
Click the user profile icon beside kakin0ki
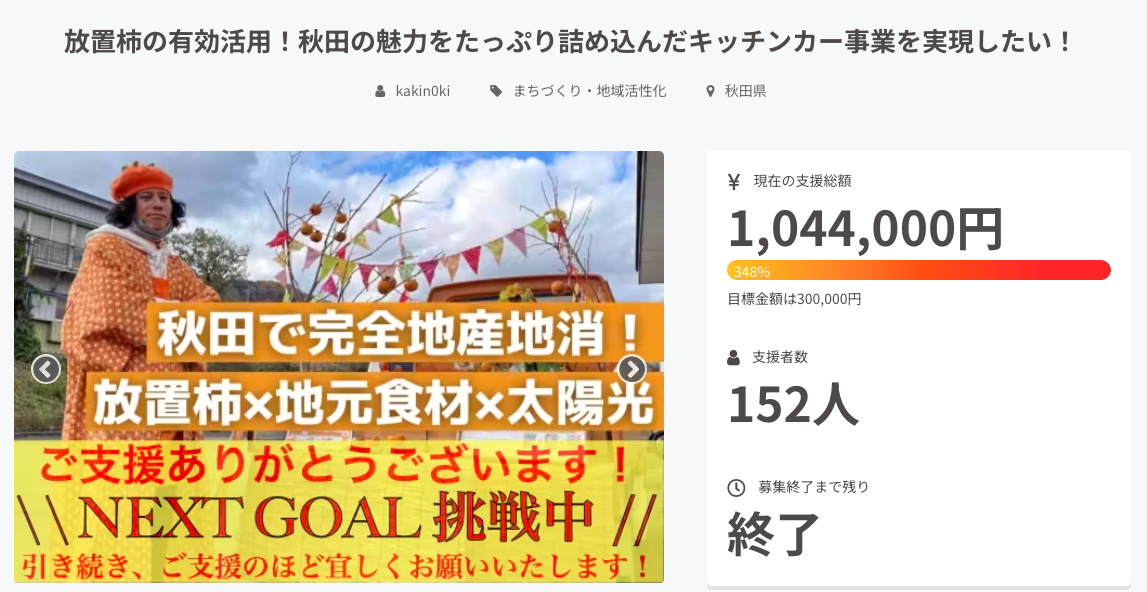[380, 91]
